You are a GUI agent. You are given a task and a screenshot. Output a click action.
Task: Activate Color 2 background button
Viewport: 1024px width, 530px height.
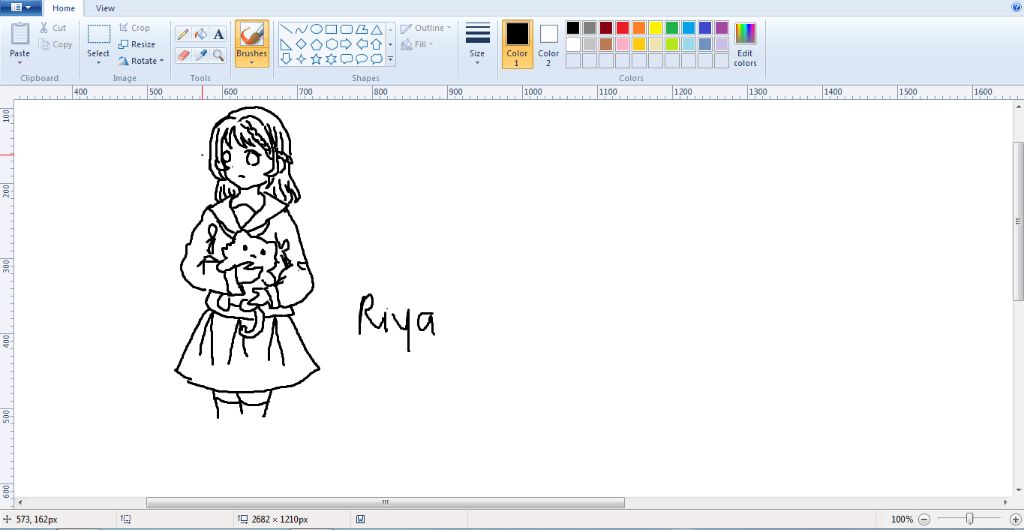coord(549,44)
